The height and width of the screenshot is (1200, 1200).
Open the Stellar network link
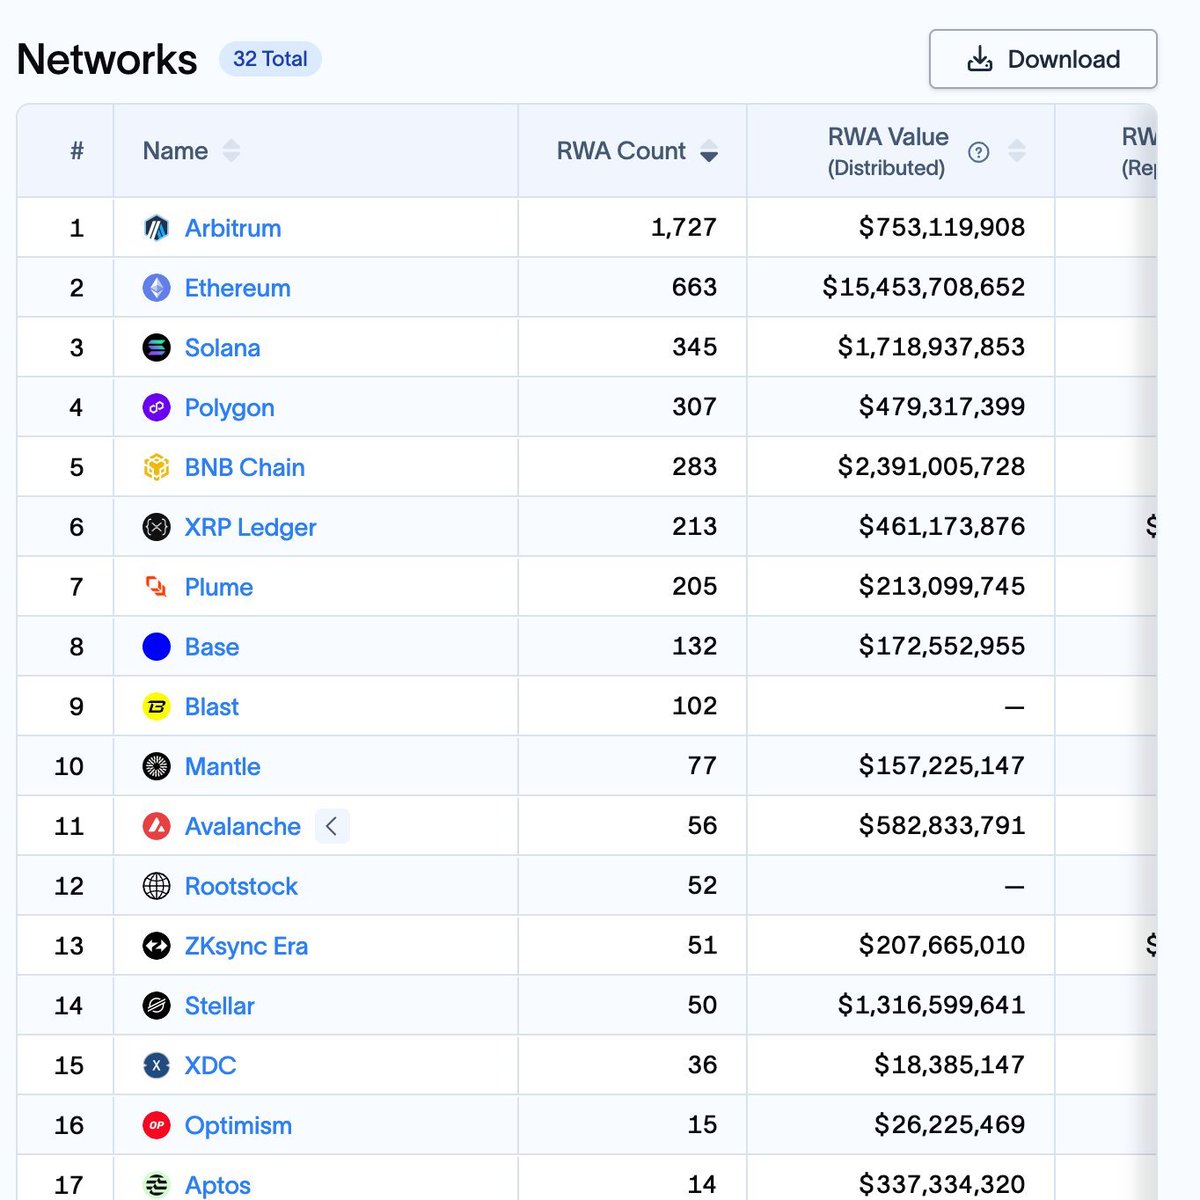(x=219, y=1006)
